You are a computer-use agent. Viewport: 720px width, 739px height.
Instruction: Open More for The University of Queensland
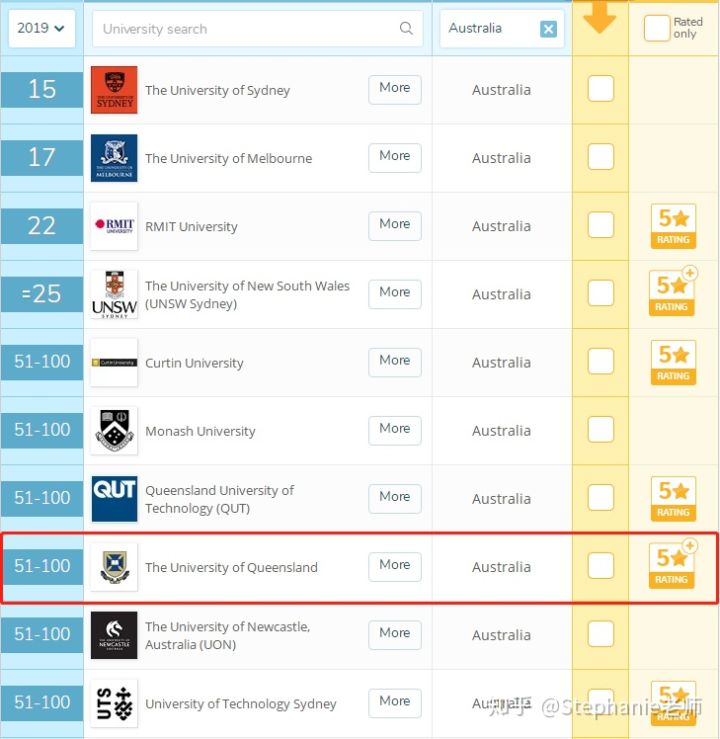click(395, 567)
